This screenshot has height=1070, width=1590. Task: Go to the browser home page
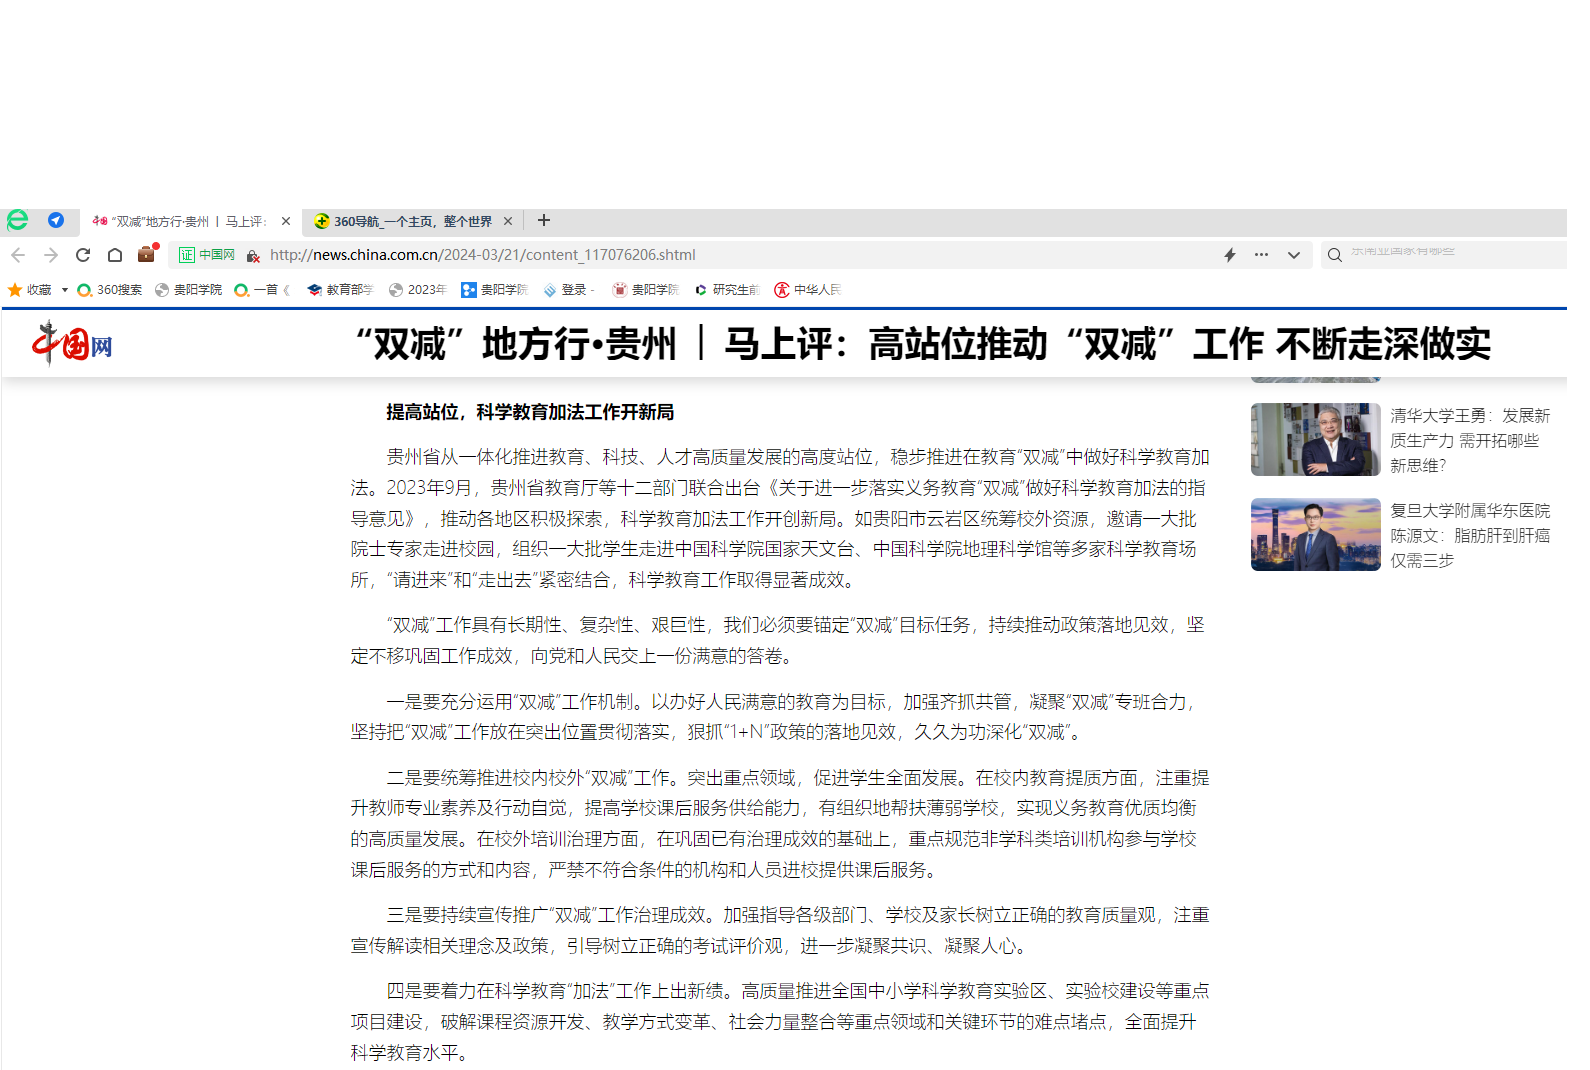click(x=115, y=255)
